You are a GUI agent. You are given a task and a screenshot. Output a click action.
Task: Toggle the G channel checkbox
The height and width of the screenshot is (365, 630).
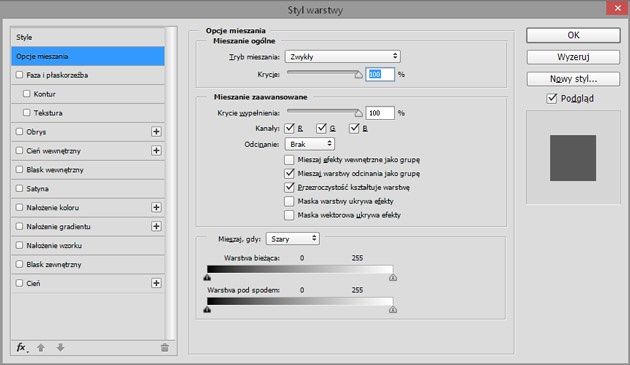coord(321,128)
